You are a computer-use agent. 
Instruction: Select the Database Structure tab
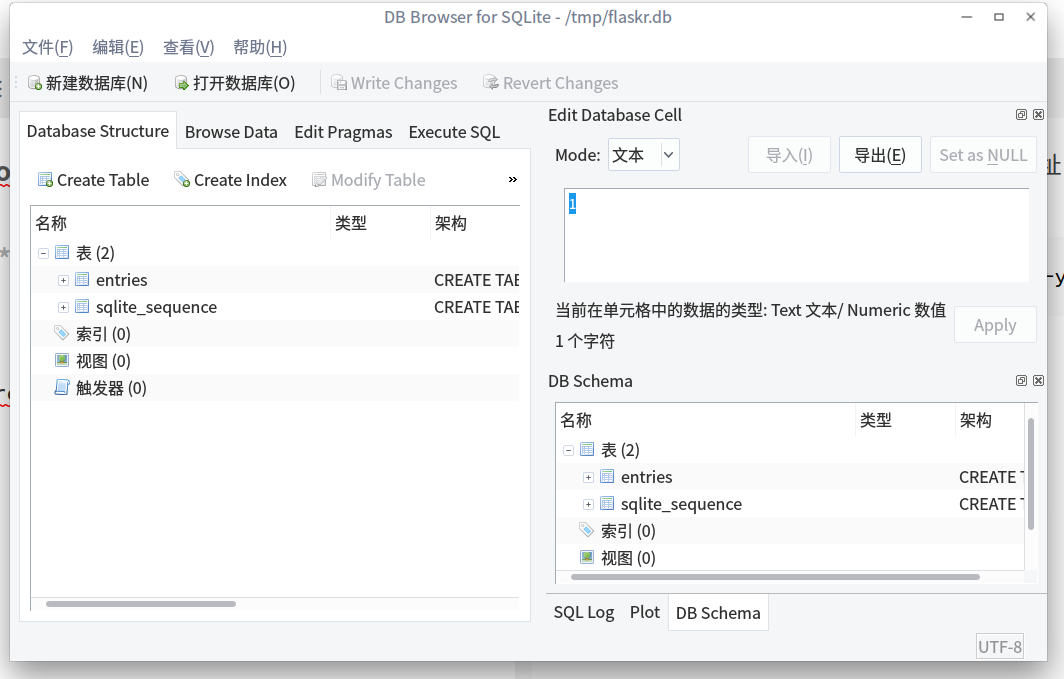98,131
